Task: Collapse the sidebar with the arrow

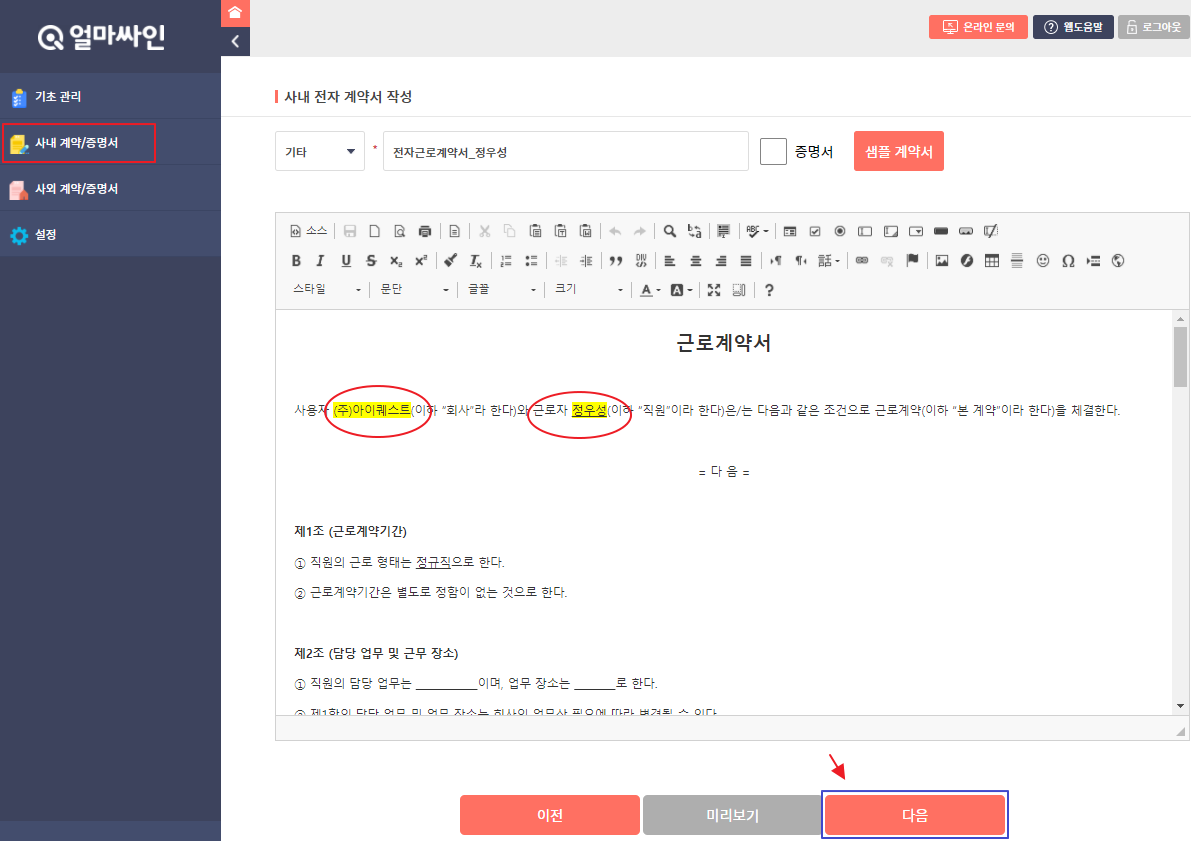Action: 235,41
